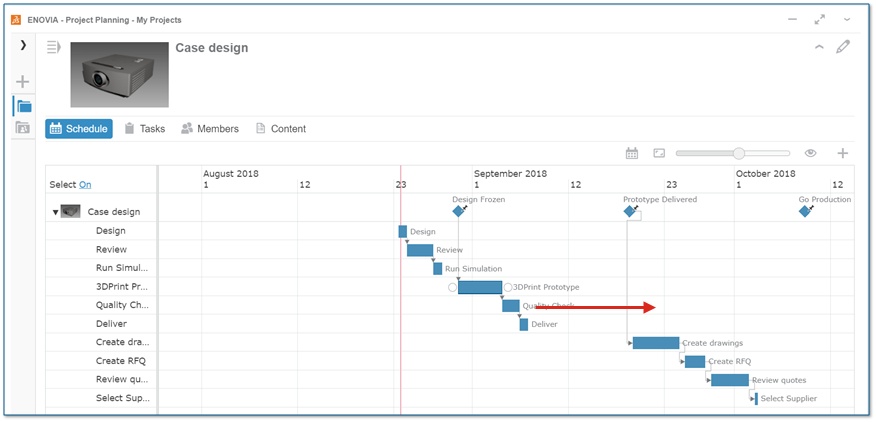Collapse the project header with up chevron
Image resolution: width=876 pixels, height=422 pixels.
tap(819, 48)
